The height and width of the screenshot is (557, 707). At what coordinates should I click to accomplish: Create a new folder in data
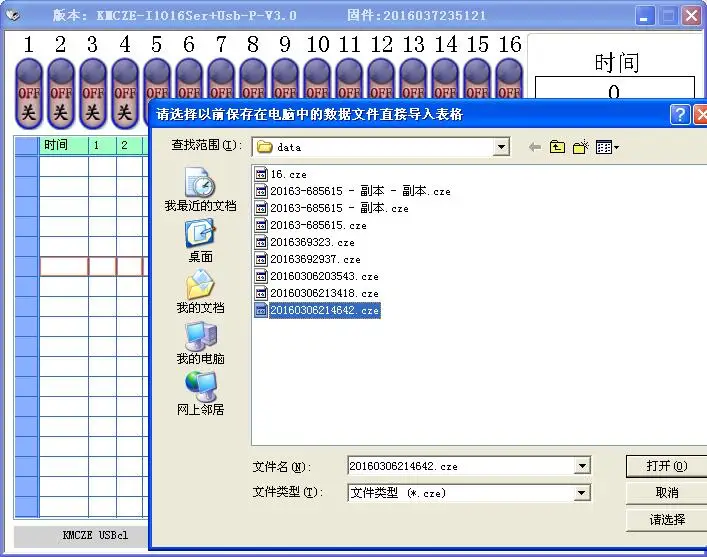tap(581, 147)
